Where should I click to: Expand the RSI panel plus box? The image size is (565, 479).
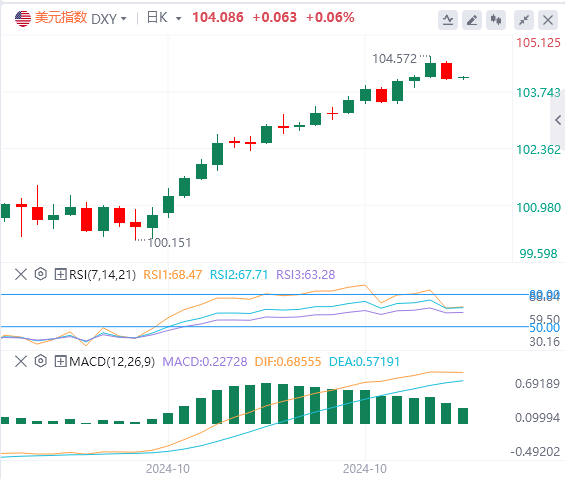click(x=60, y=275)
